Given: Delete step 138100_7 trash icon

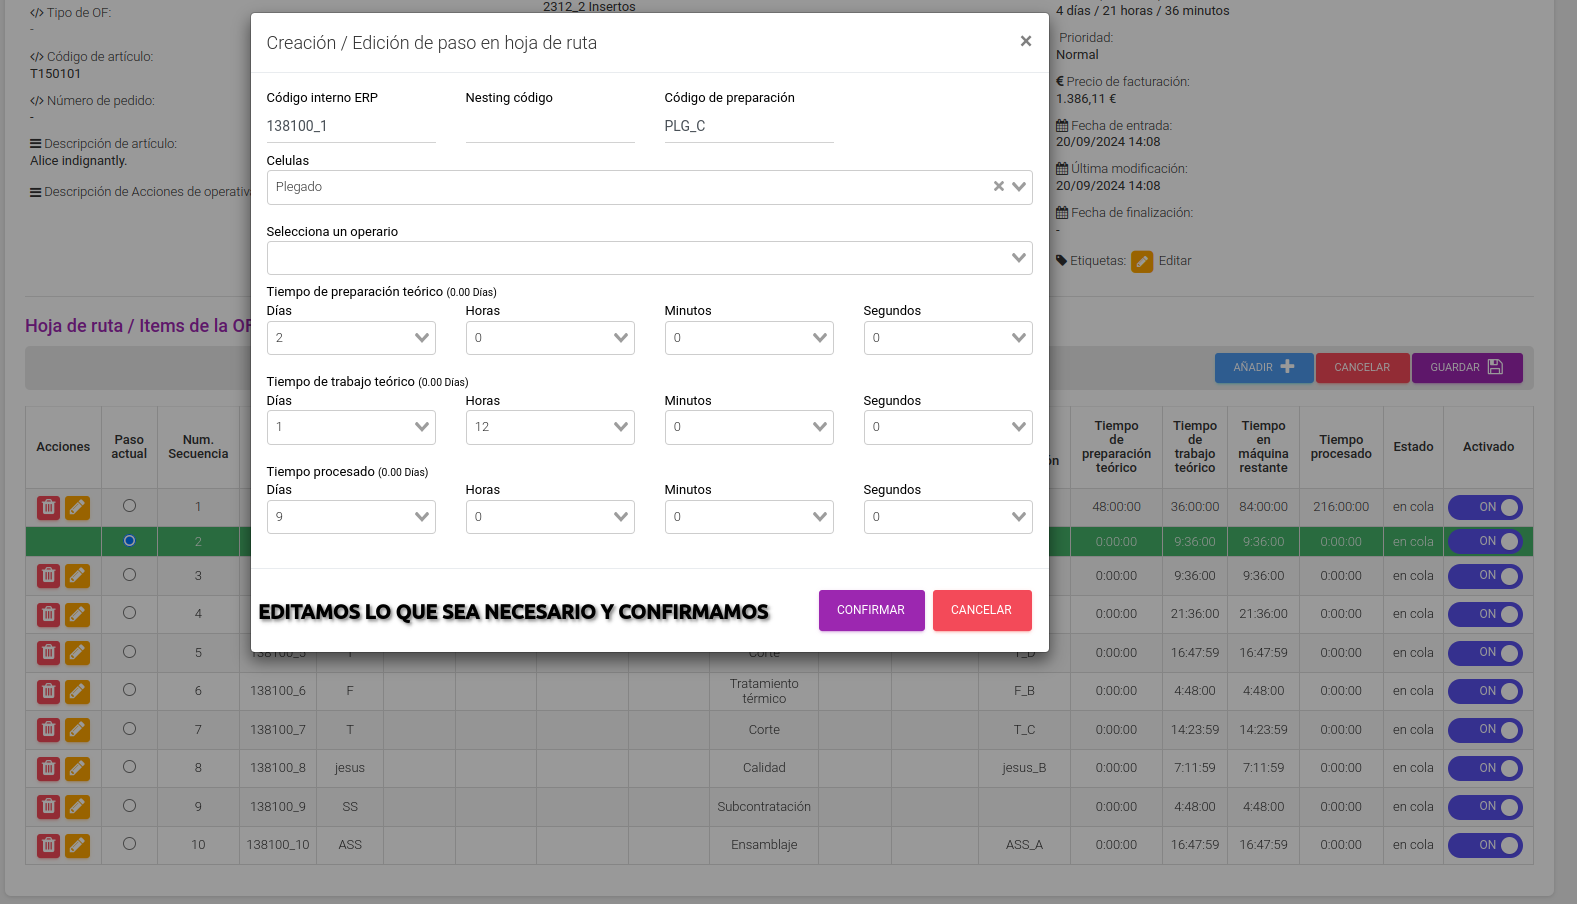Looking at the screenshot, I should click(x=48, y=730).
